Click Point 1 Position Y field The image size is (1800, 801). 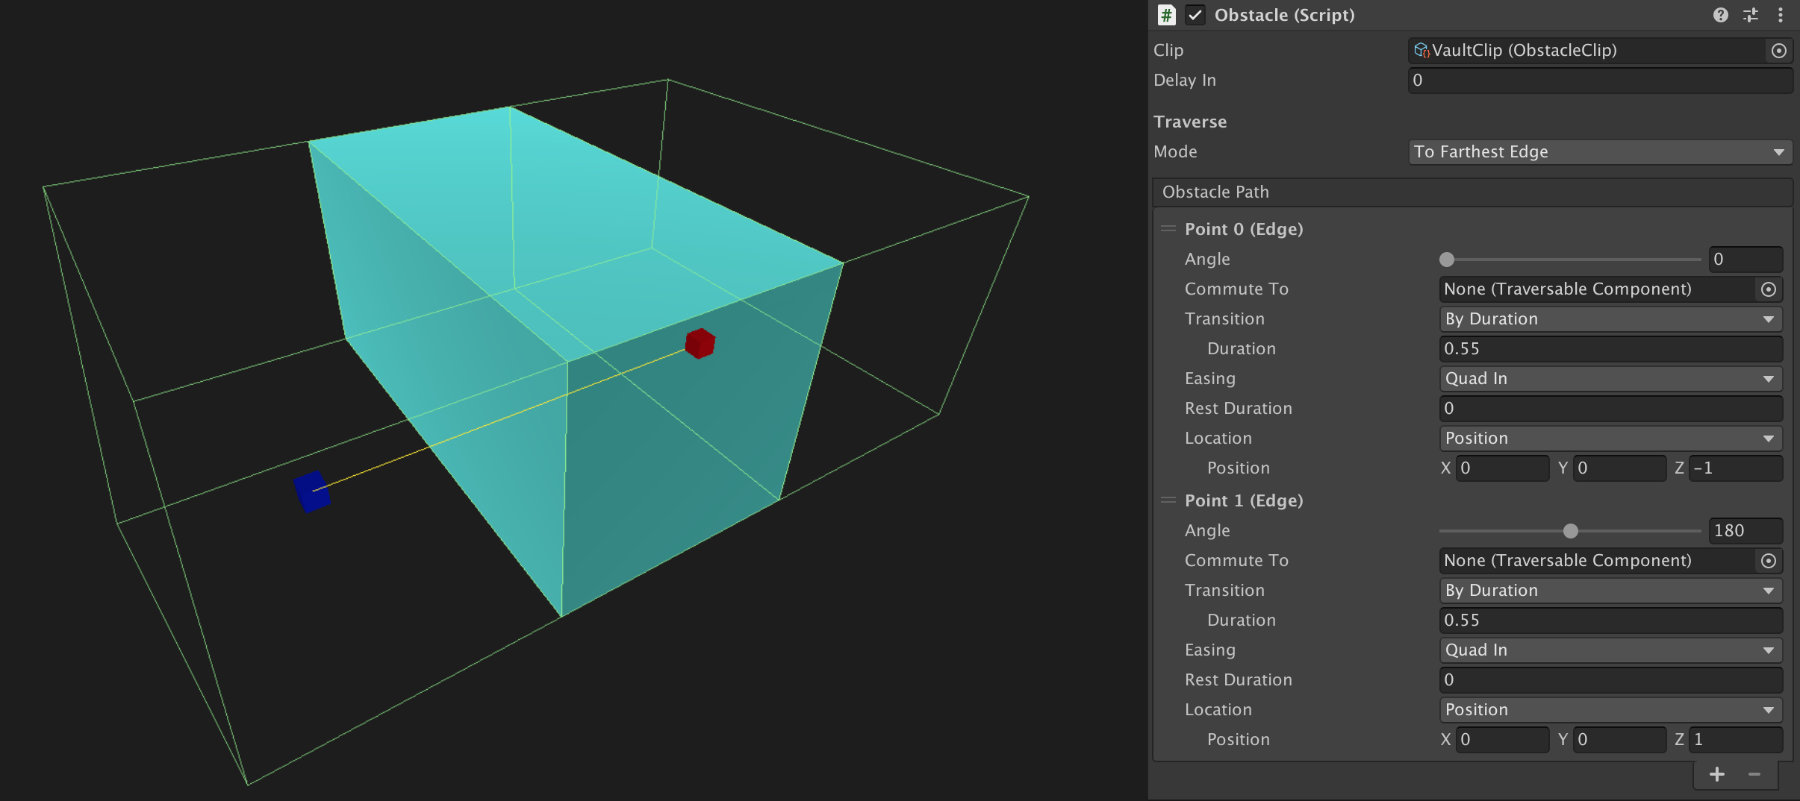point(1619,740)
